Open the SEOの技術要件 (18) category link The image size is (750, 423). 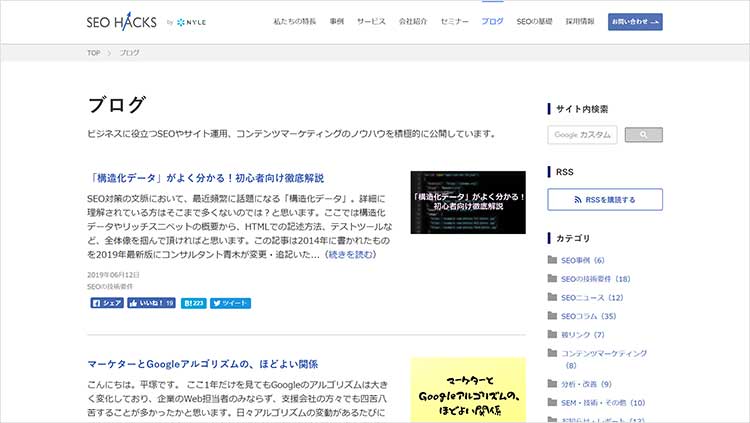[x=596, y=279]
